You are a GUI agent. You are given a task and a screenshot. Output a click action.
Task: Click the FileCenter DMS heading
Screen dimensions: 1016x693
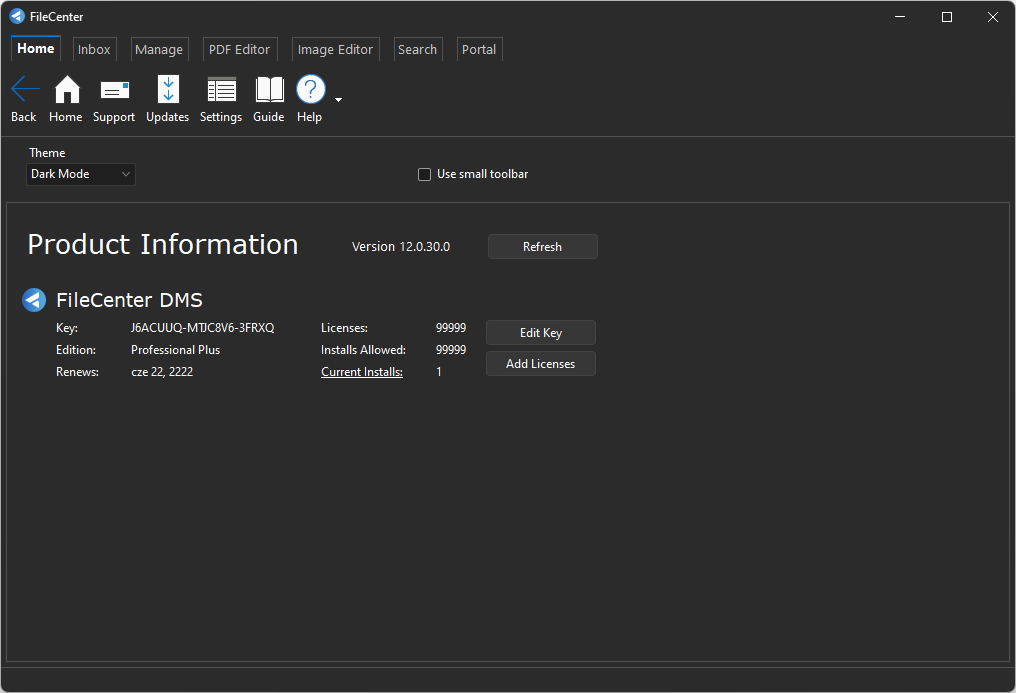130,300
